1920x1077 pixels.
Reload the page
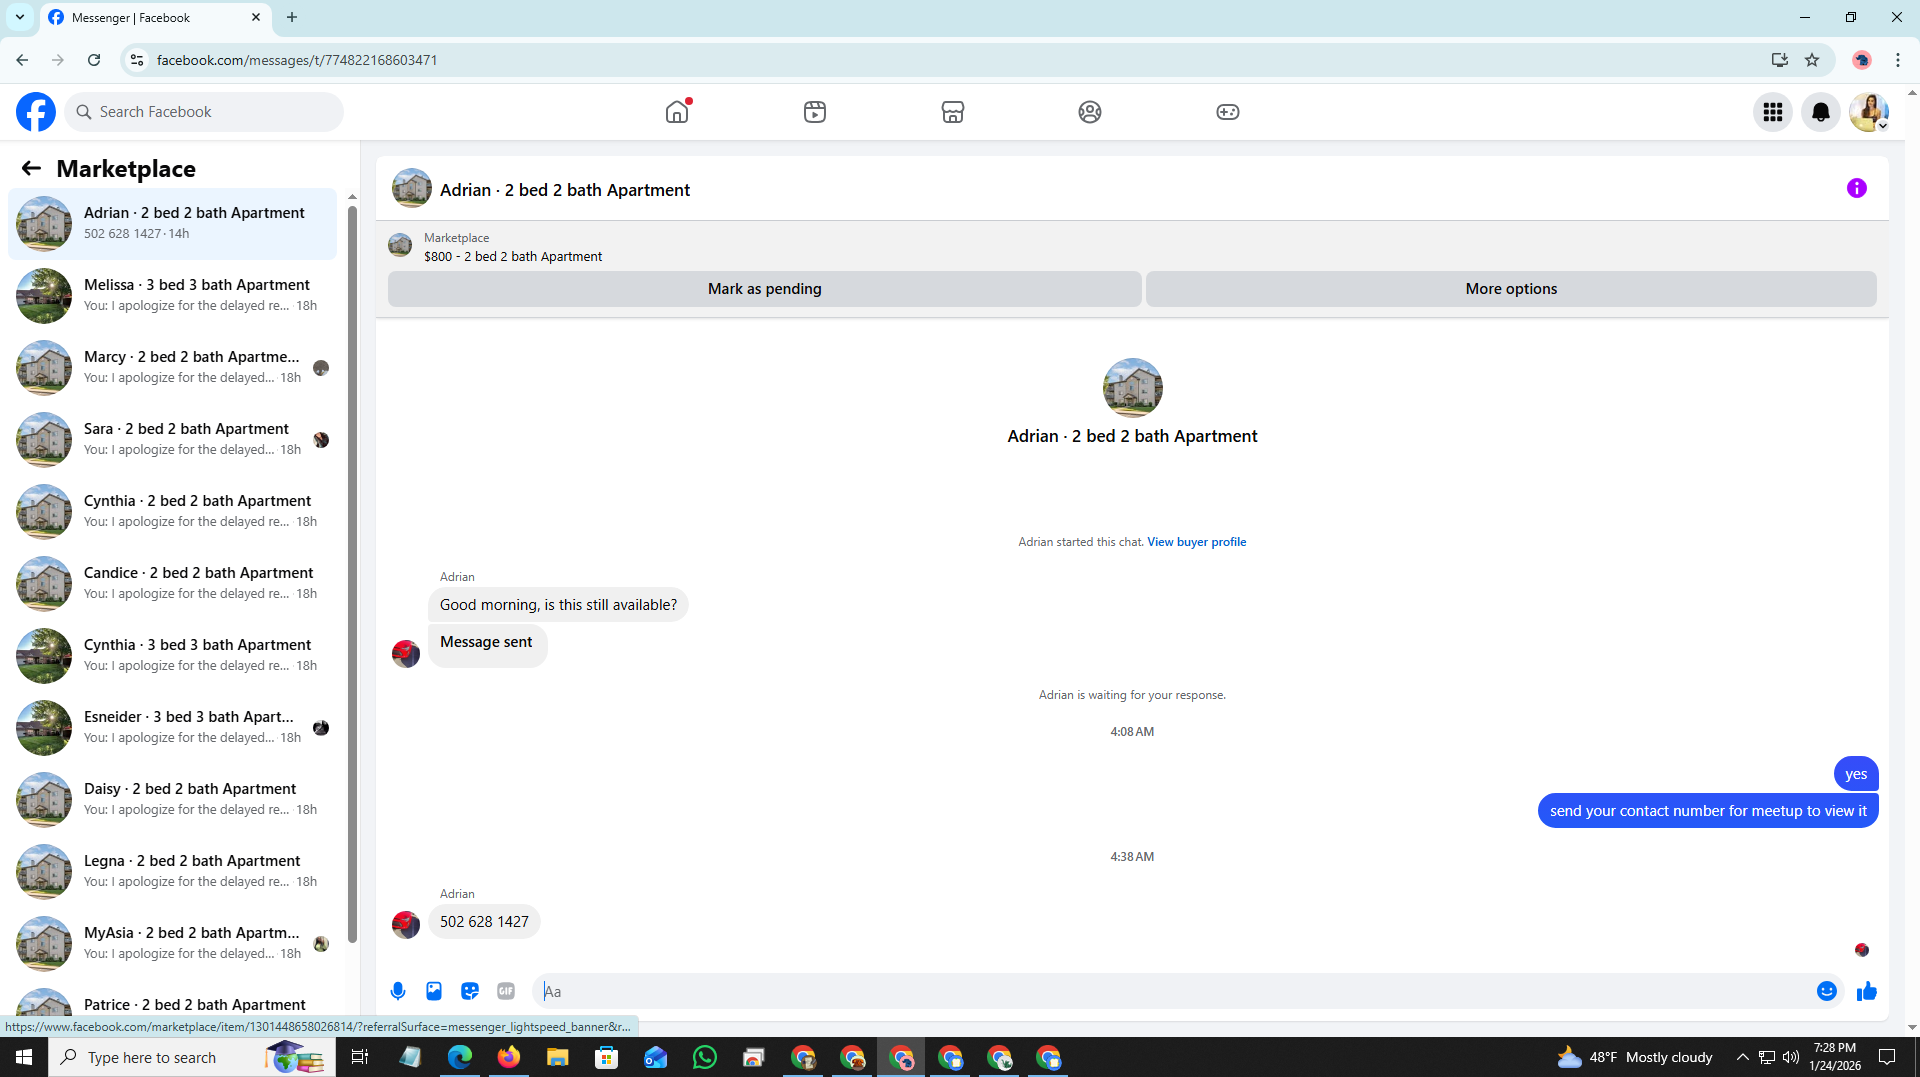tap(94, 60)
